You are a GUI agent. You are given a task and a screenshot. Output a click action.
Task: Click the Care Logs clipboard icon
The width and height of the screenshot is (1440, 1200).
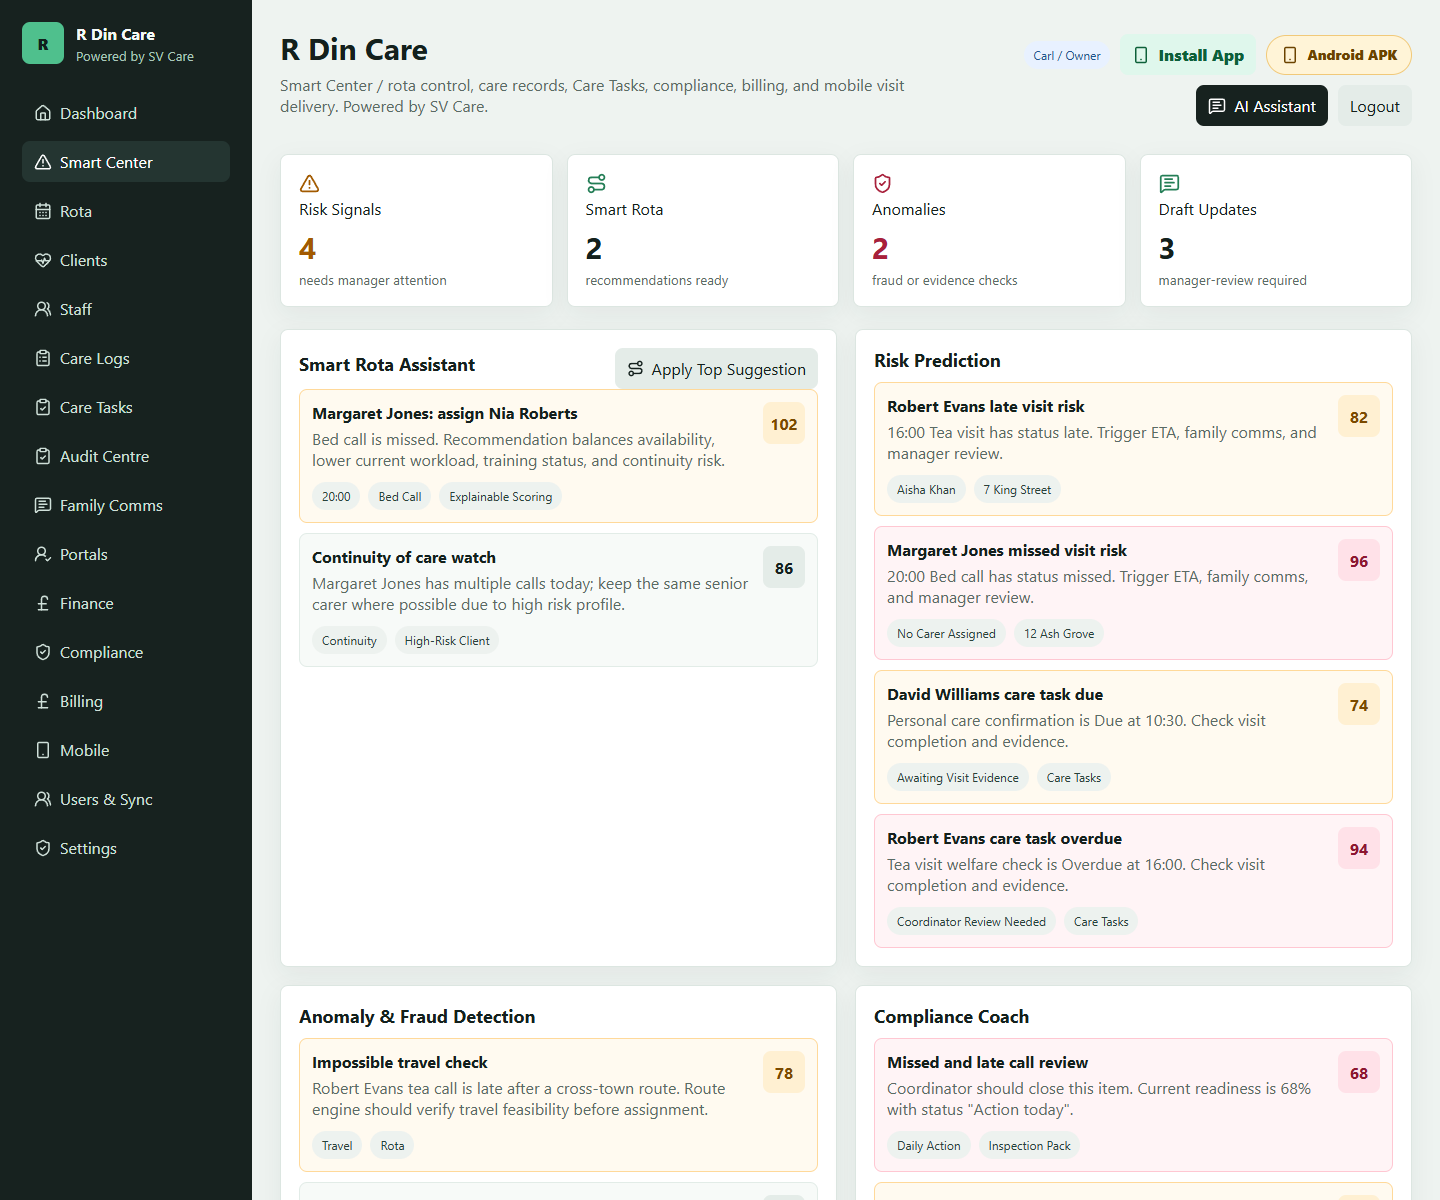[43, 358]
